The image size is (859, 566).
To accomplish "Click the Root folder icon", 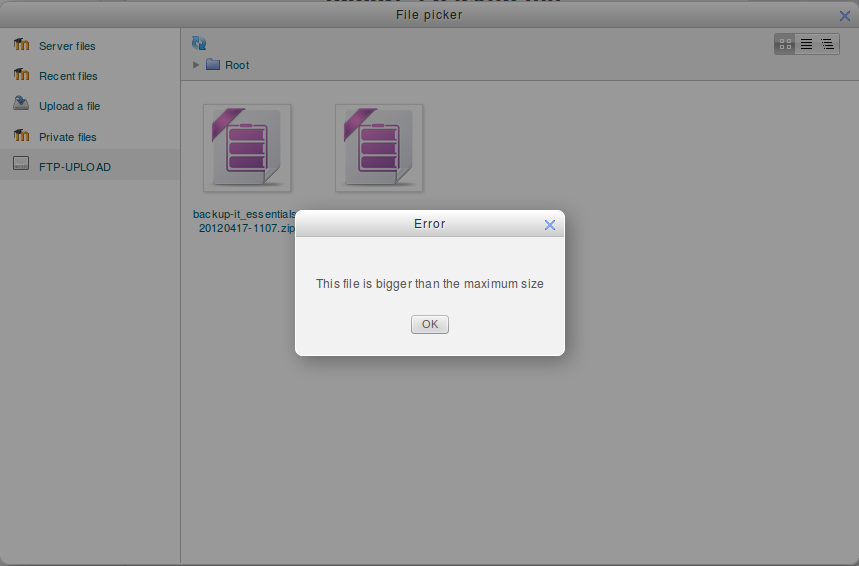I will pos(213,65).
